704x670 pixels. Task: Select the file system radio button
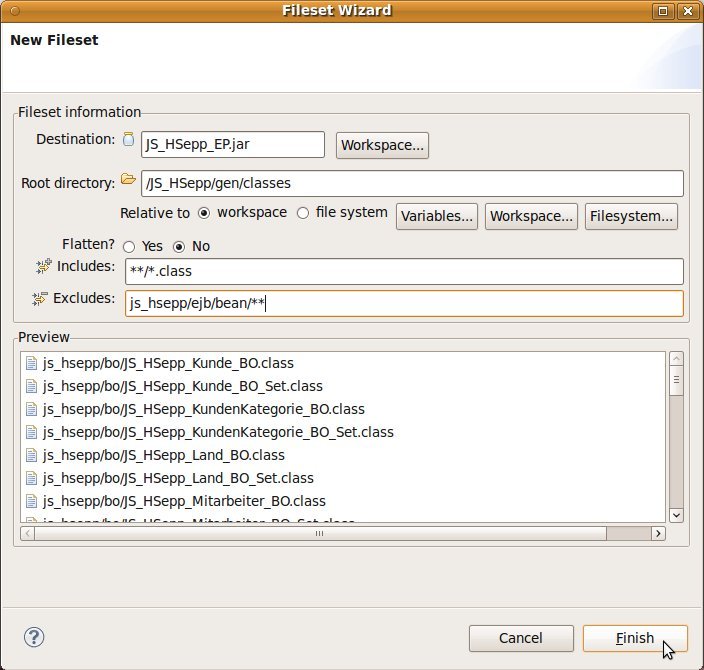click(303, 213)
